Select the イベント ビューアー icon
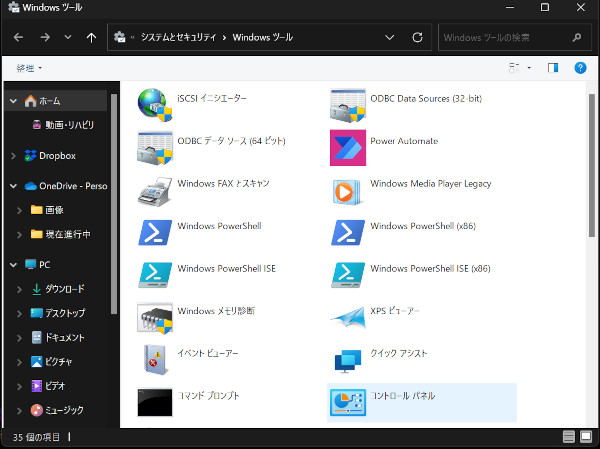The image size is (600, 449). tap(155, 359)
